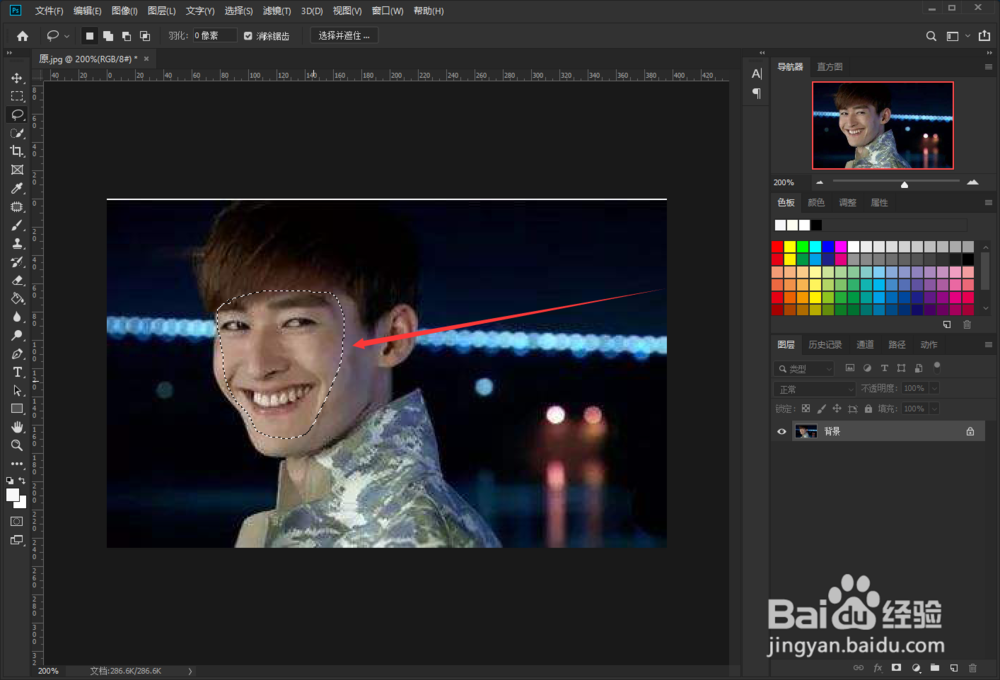
Task: Expand status bar info arrow
Action: [190, 671]
